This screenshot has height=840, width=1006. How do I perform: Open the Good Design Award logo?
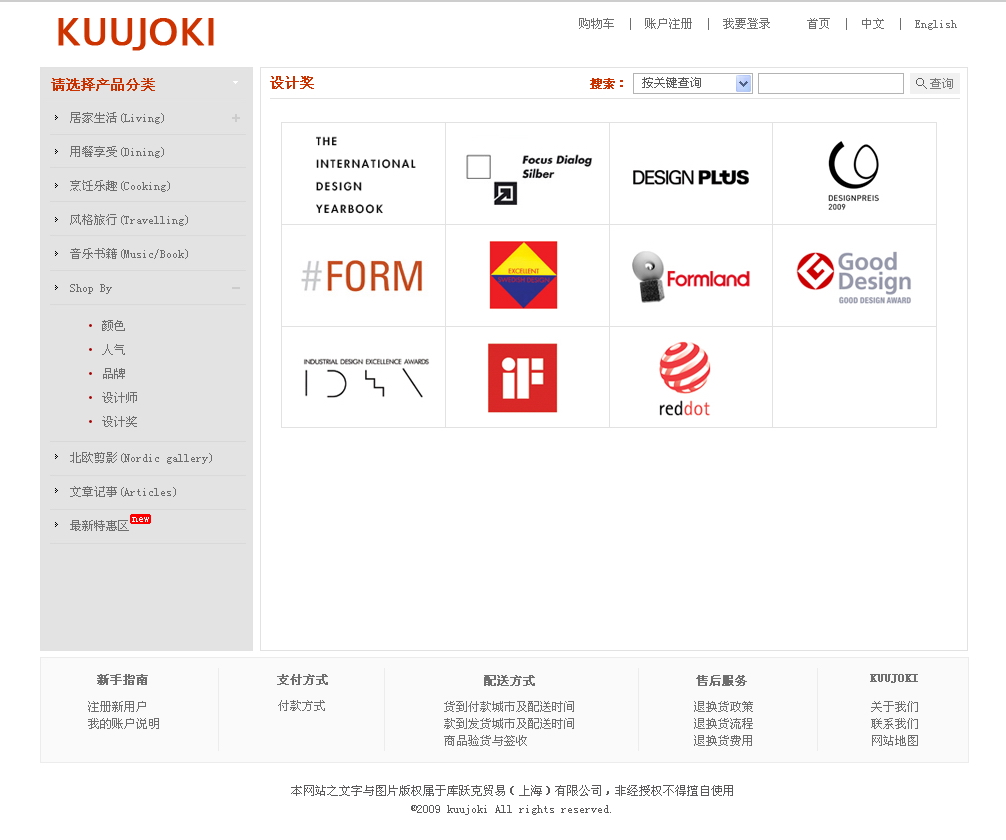pos(854,277)
